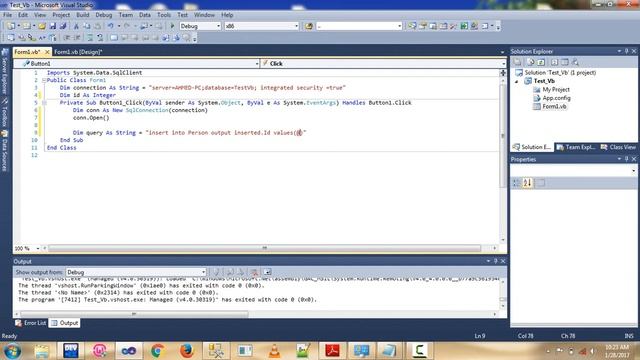The height and width of the screenshot is (360, 640).
Task: Toggle a bookmark with the bookmark icon
Action: tap(114, 38)
